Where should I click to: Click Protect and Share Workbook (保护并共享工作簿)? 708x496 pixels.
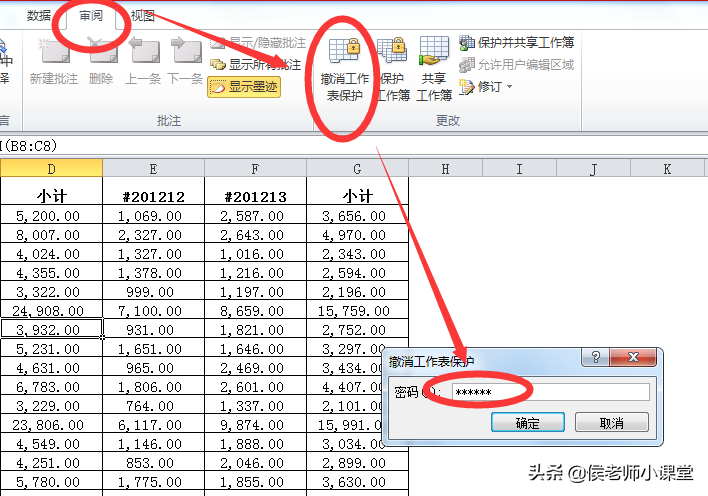[517, 43]
